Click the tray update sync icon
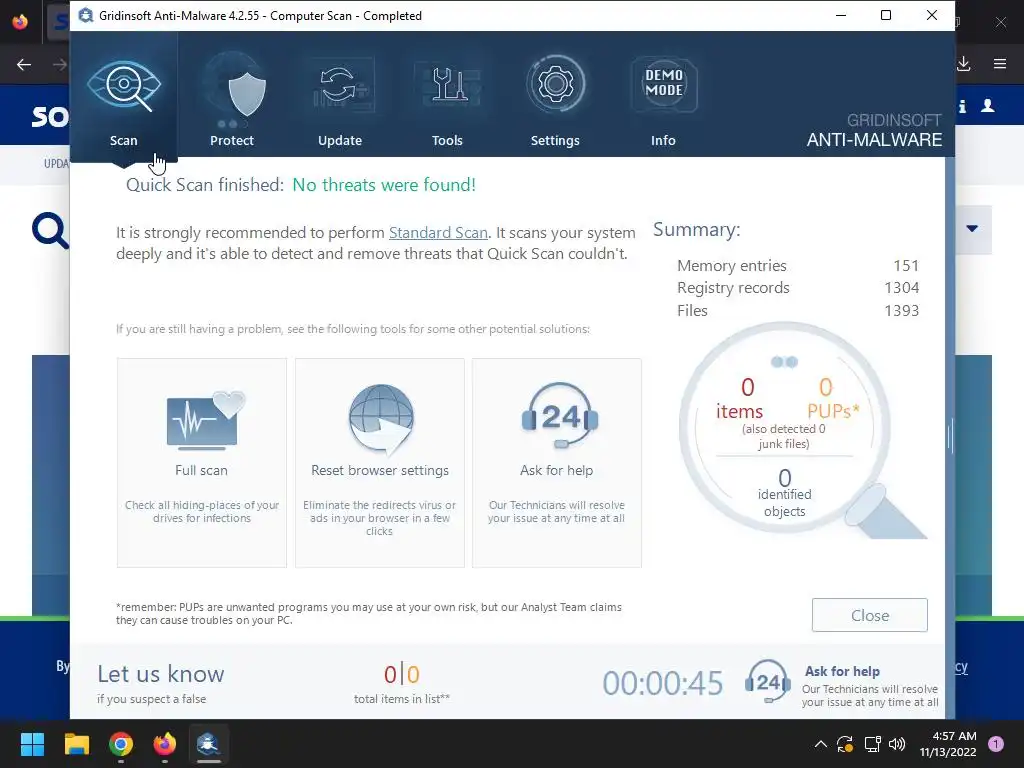The height and width of the screenshot is (768, 1024). pos(845,744)
